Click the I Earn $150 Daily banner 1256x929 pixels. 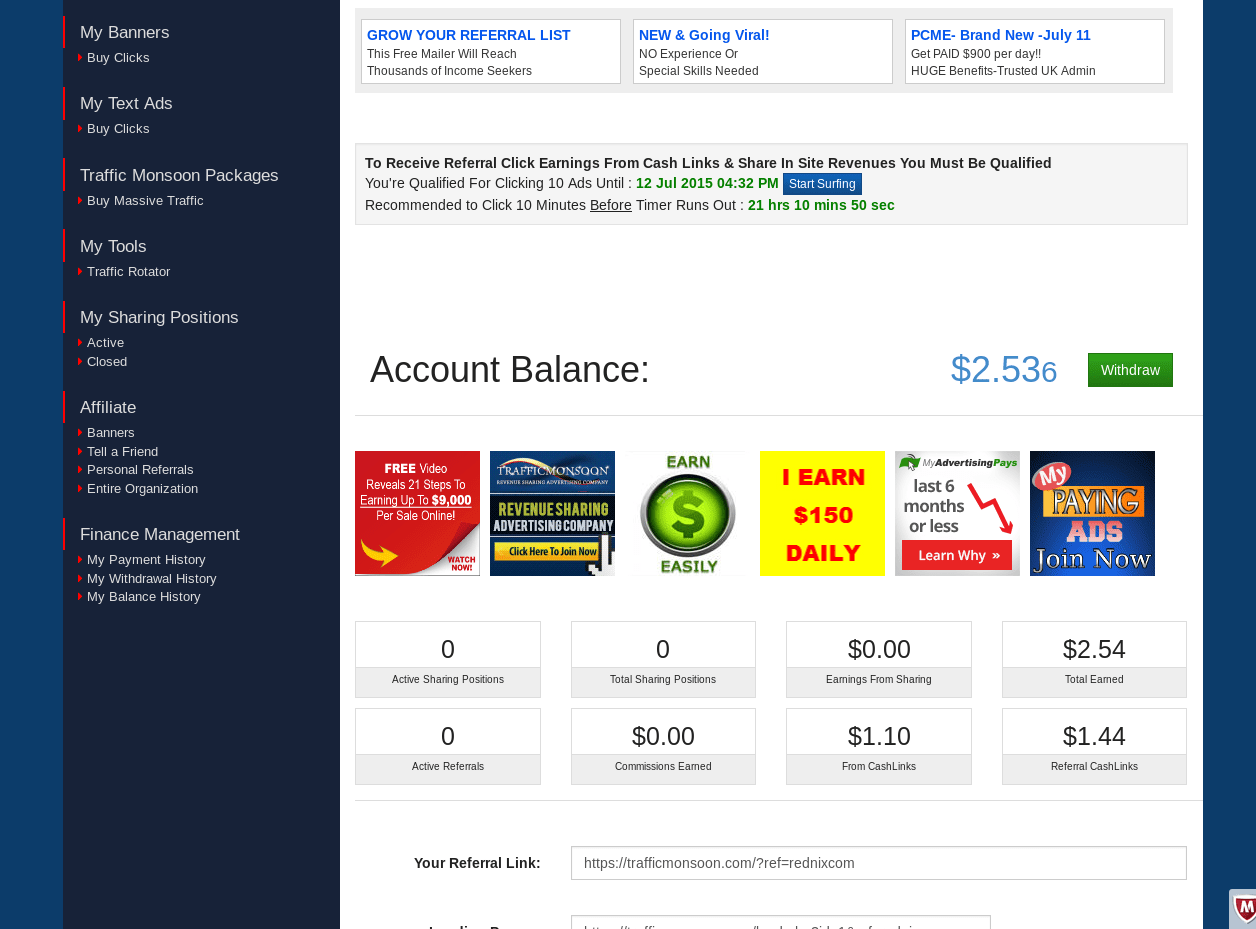[x=822, y=513]
